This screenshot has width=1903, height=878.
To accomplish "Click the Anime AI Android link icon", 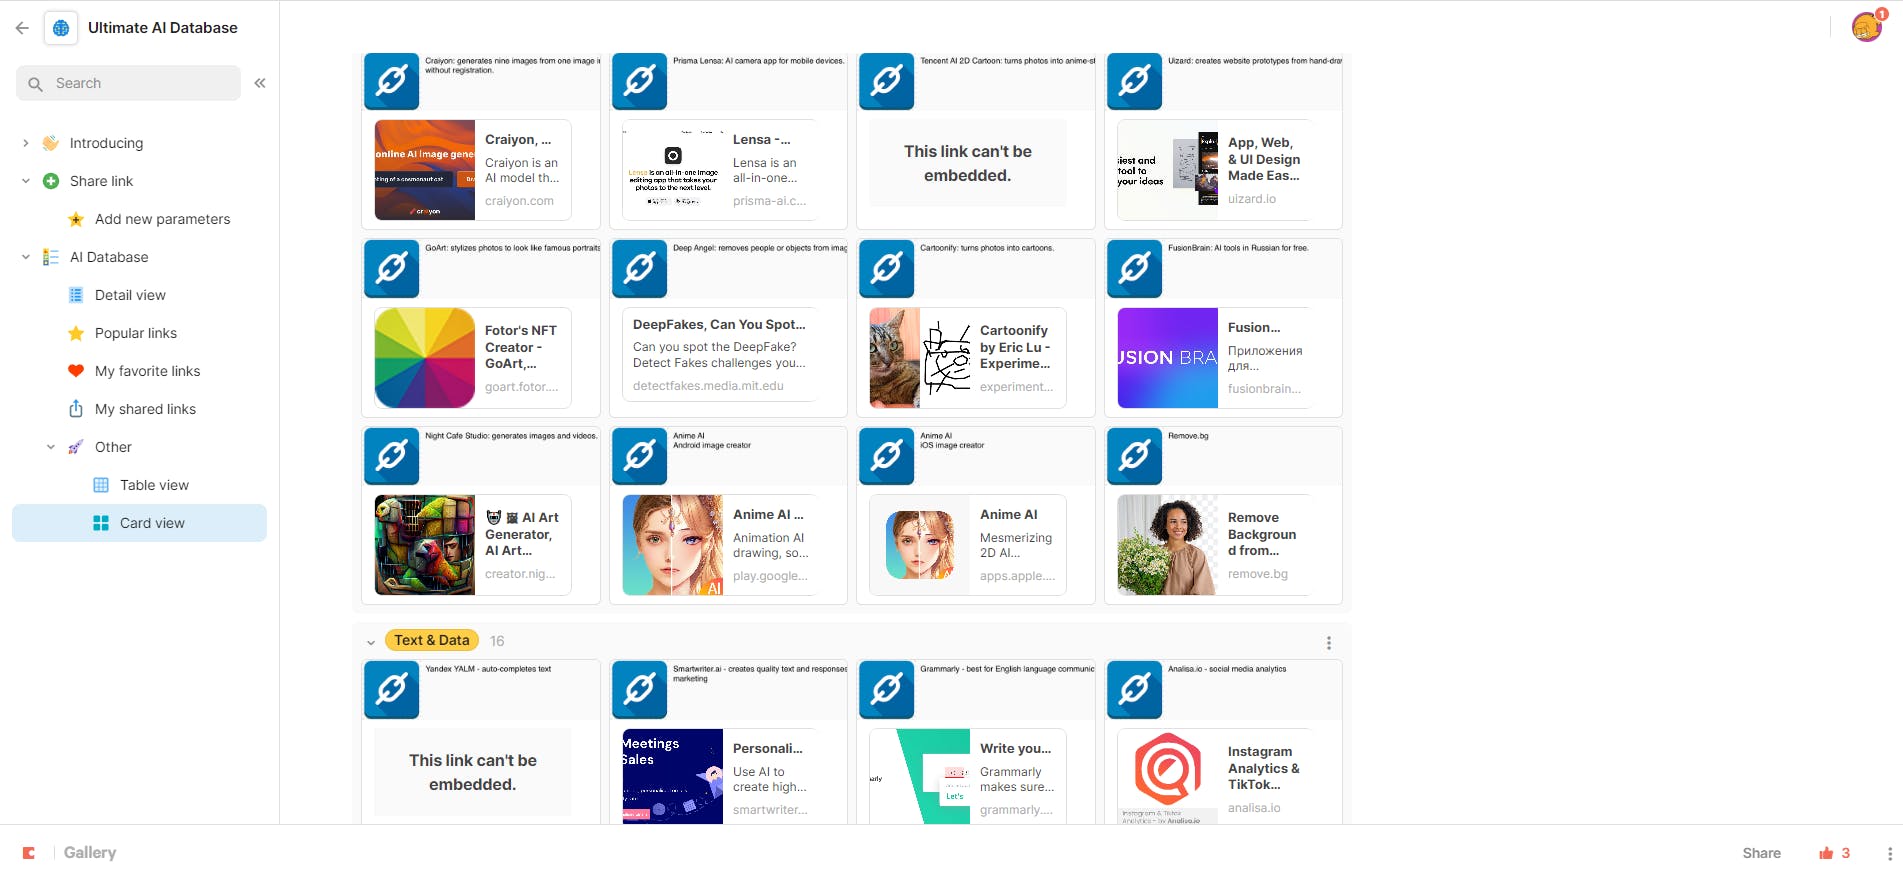I will tap(639, 456).
